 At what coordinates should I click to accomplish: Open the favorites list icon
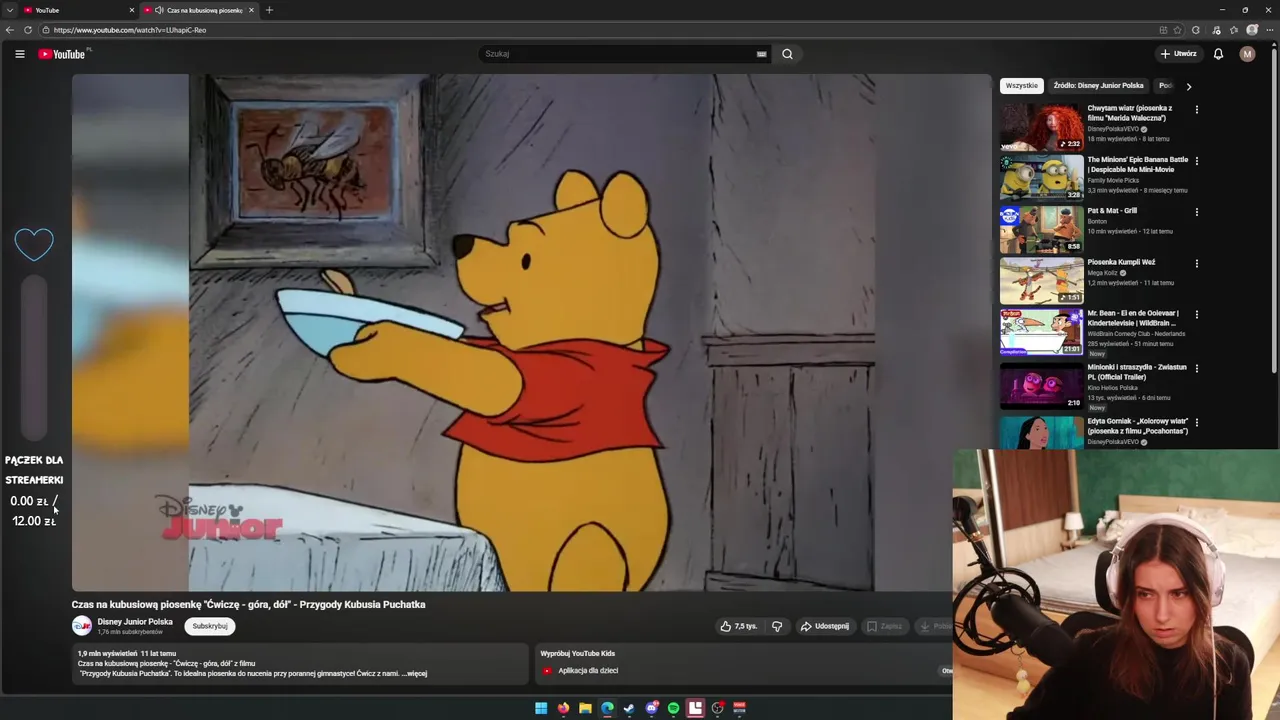tap(1234, 30)
